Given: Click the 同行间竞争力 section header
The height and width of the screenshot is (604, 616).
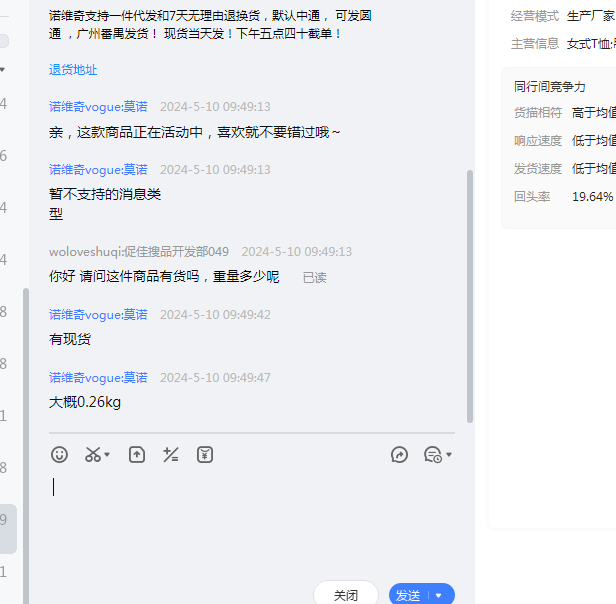Looking at the screenshot, I should [x=550, y=87].
